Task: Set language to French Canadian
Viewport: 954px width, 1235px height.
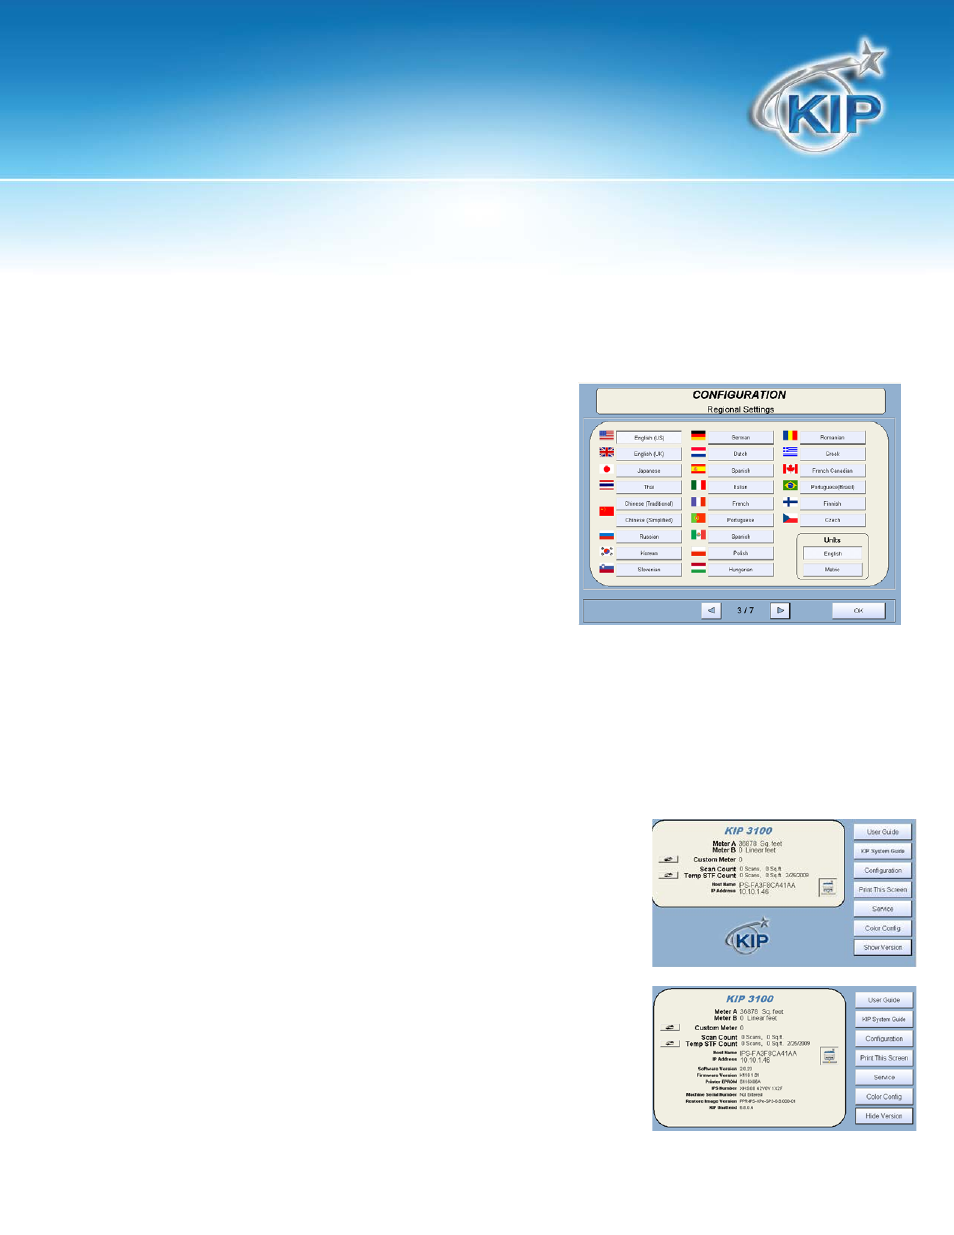Action: point(833,470)
